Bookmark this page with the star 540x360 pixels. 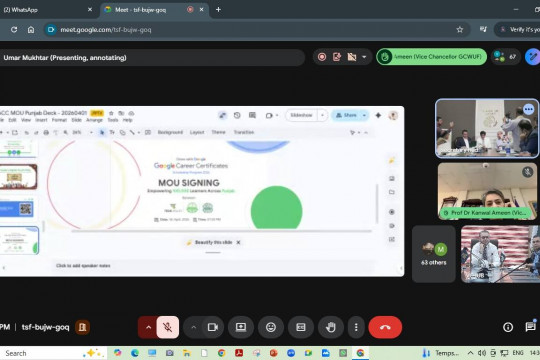click(460, 30)
